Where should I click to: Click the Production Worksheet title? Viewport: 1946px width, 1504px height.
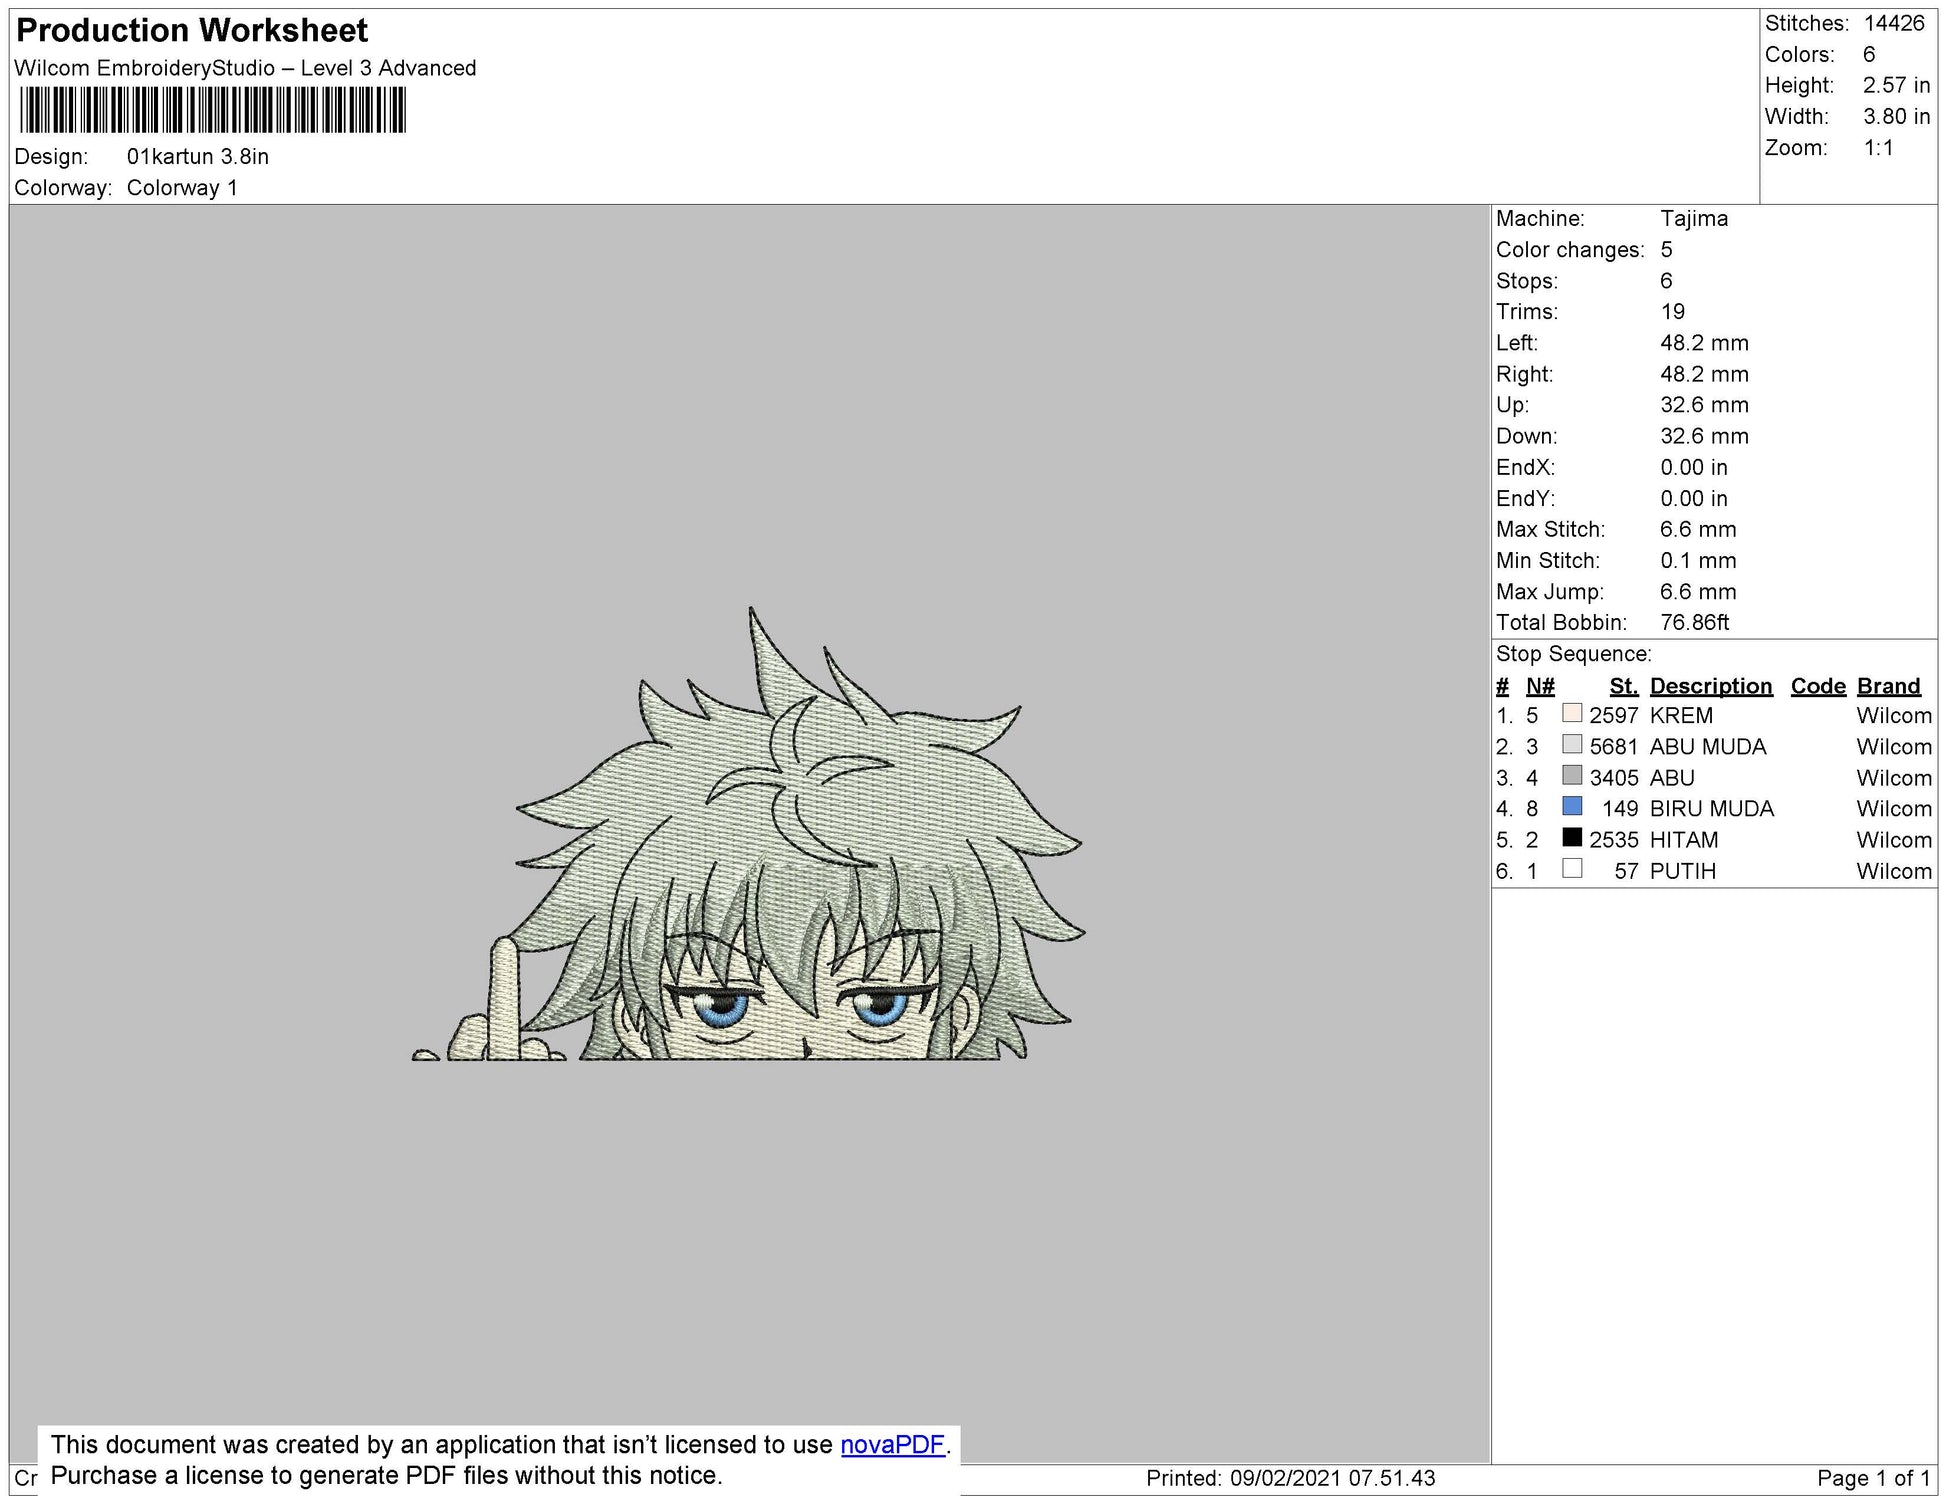pos(192,30)
